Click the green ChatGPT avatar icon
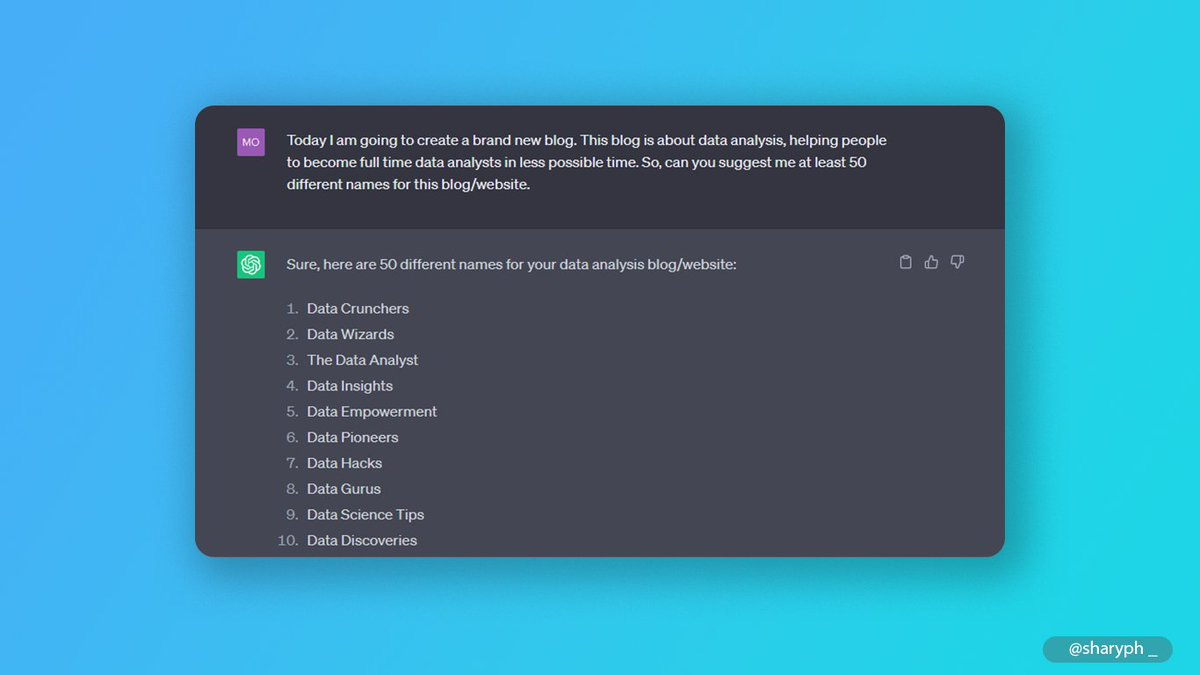Viewport: 1200px width, 675px height. tap(251, 264)
